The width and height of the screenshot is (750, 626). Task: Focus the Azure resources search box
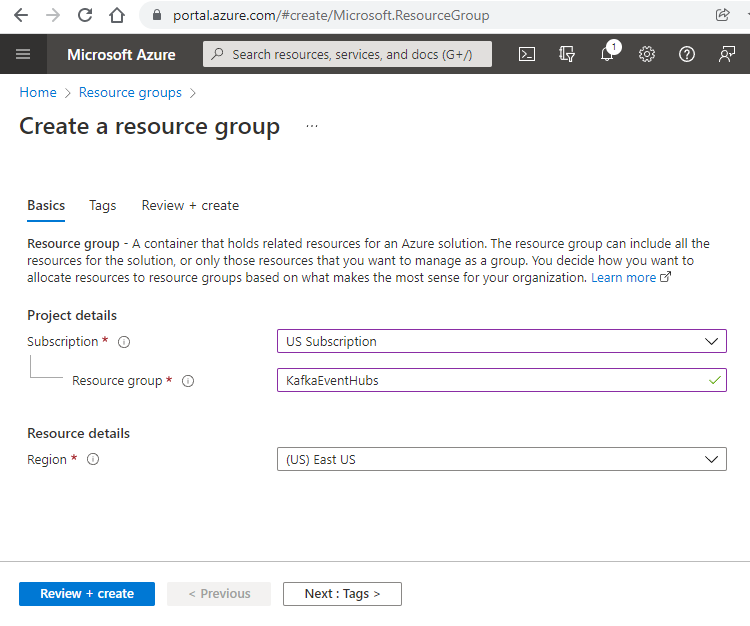click(347, 54)
